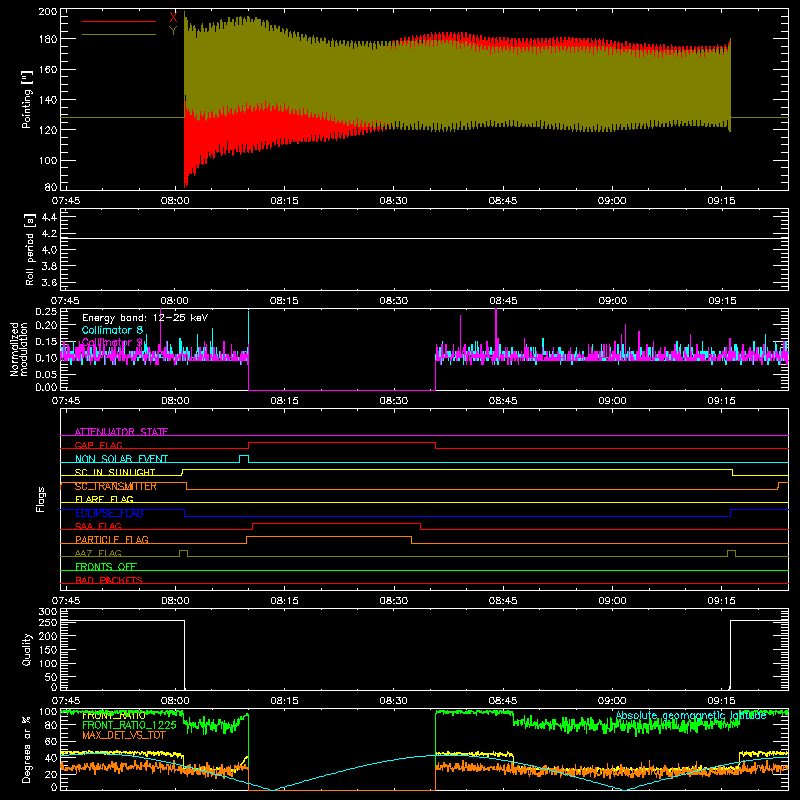800x800 pixels.
Task: Click the ECLIPSE_FLAG flag label
Action: [x=109, y=513]
